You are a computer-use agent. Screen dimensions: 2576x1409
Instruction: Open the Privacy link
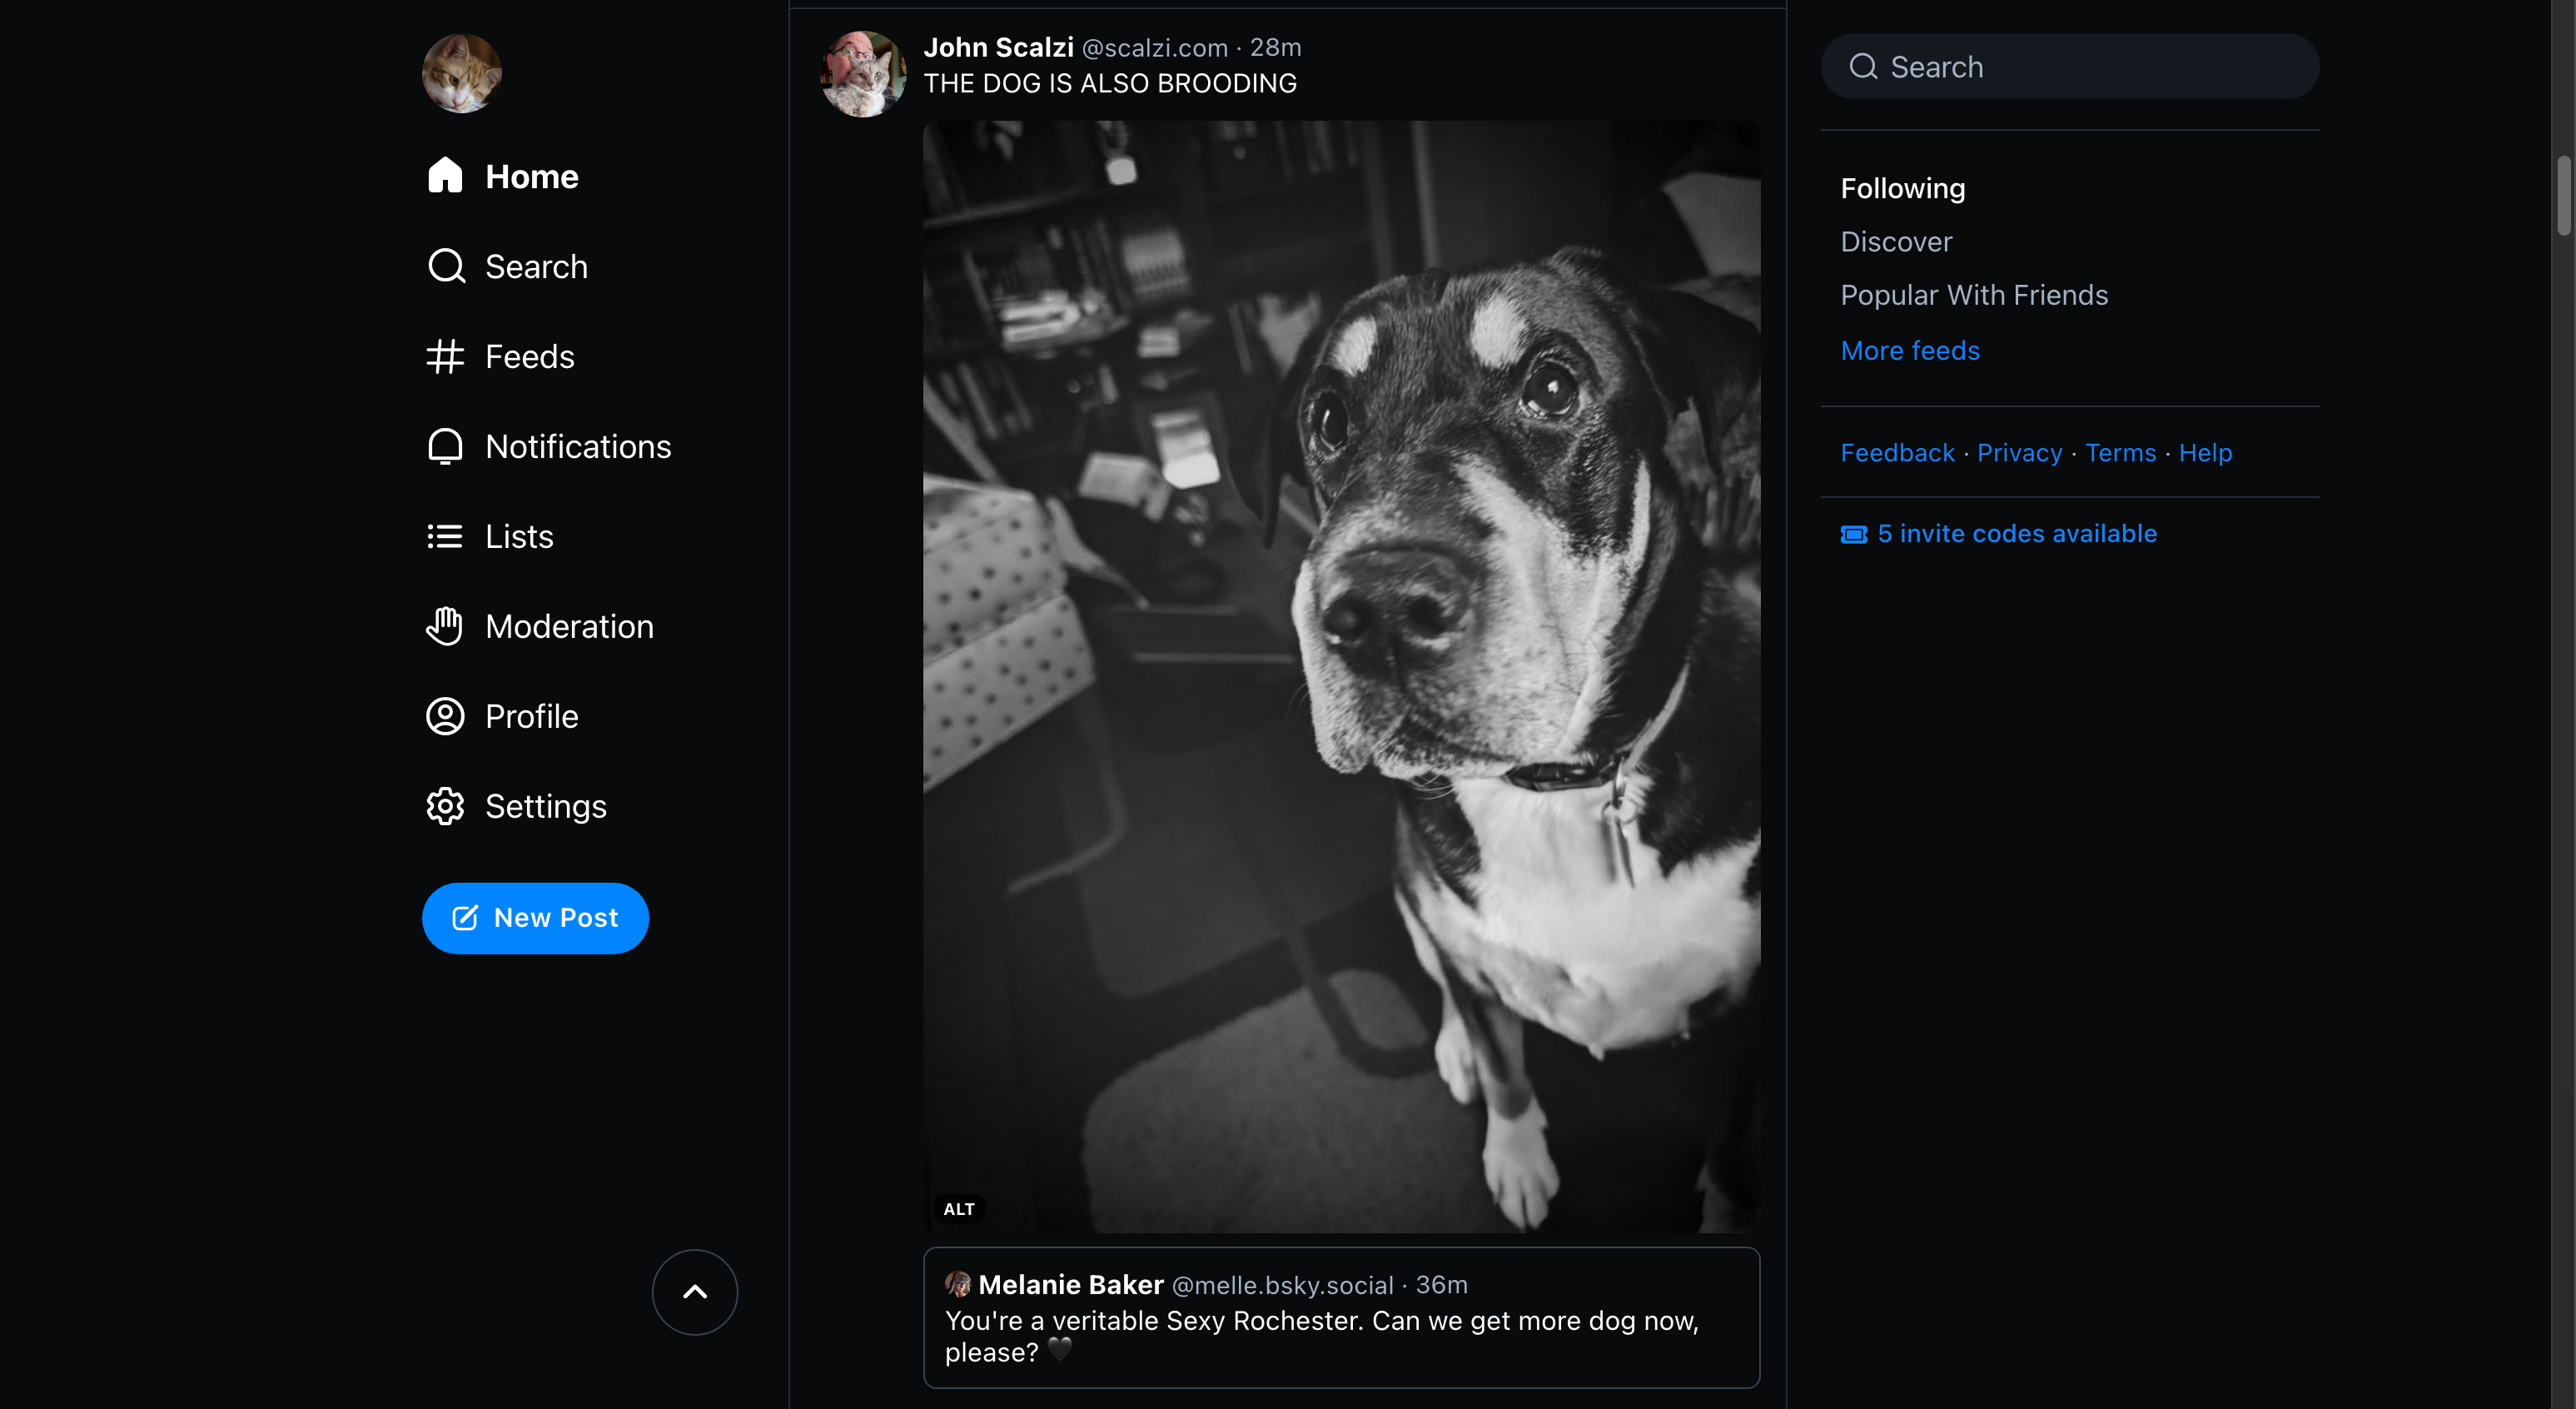tap(2019, 453)
